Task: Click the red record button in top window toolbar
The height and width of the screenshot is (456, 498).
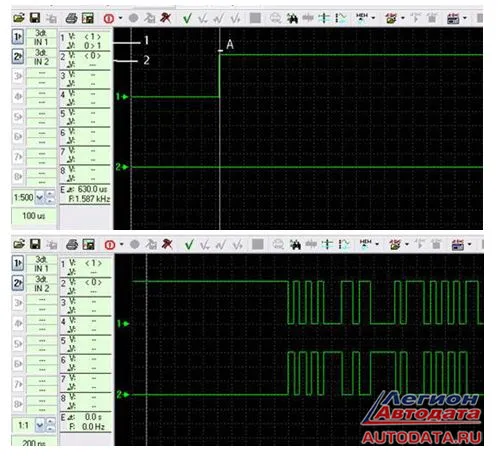Action: pyautogui.click(x=109, y=18)
